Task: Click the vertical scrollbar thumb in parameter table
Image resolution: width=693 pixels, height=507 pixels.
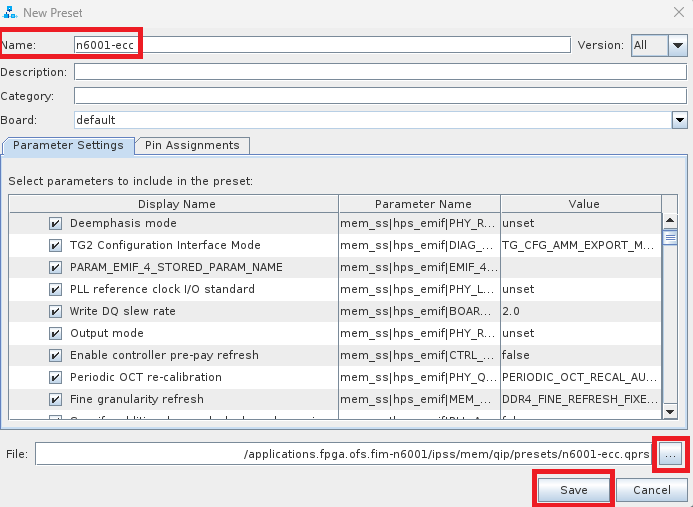Action: 670,237
